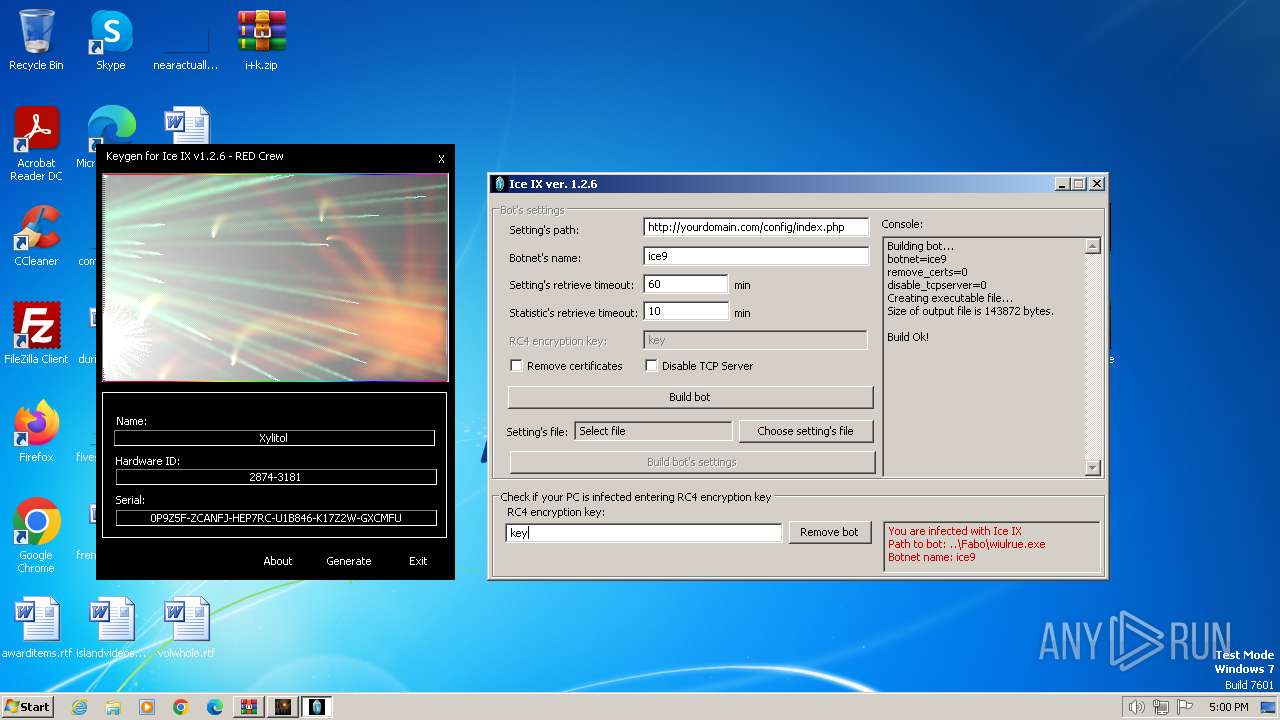Open the Skype desktop shortcut
The height and width of the screenshot is (720, 1280).
[x=110, y=40]
